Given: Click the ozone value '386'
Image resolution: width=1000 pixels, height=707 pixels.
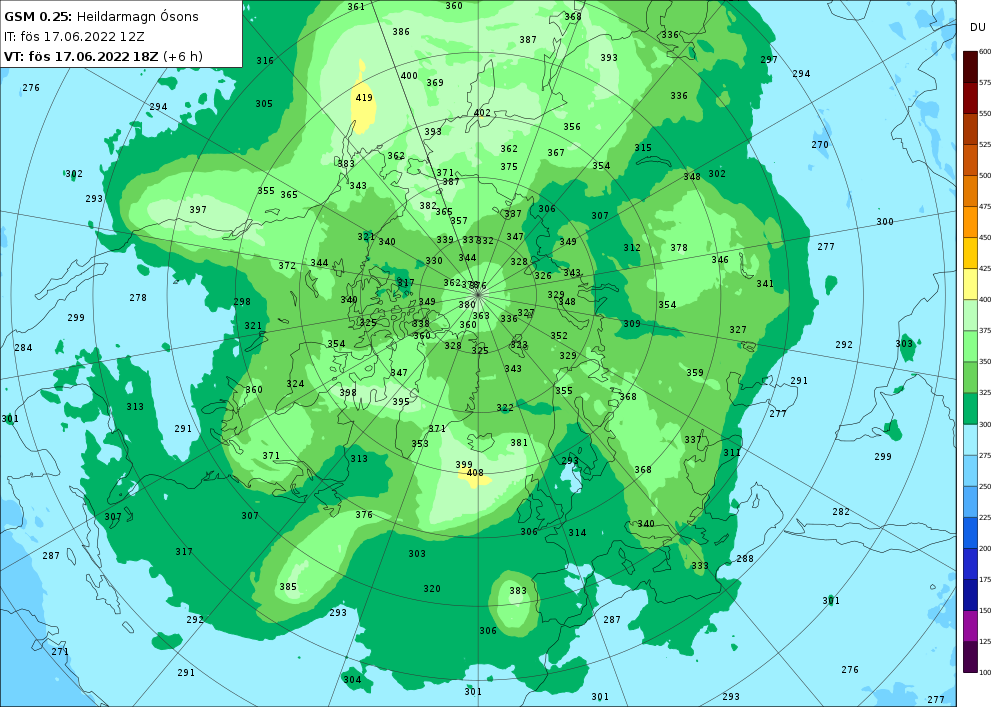Looking at the screenshot, I should pyautogui.click(x=401, y=31).
